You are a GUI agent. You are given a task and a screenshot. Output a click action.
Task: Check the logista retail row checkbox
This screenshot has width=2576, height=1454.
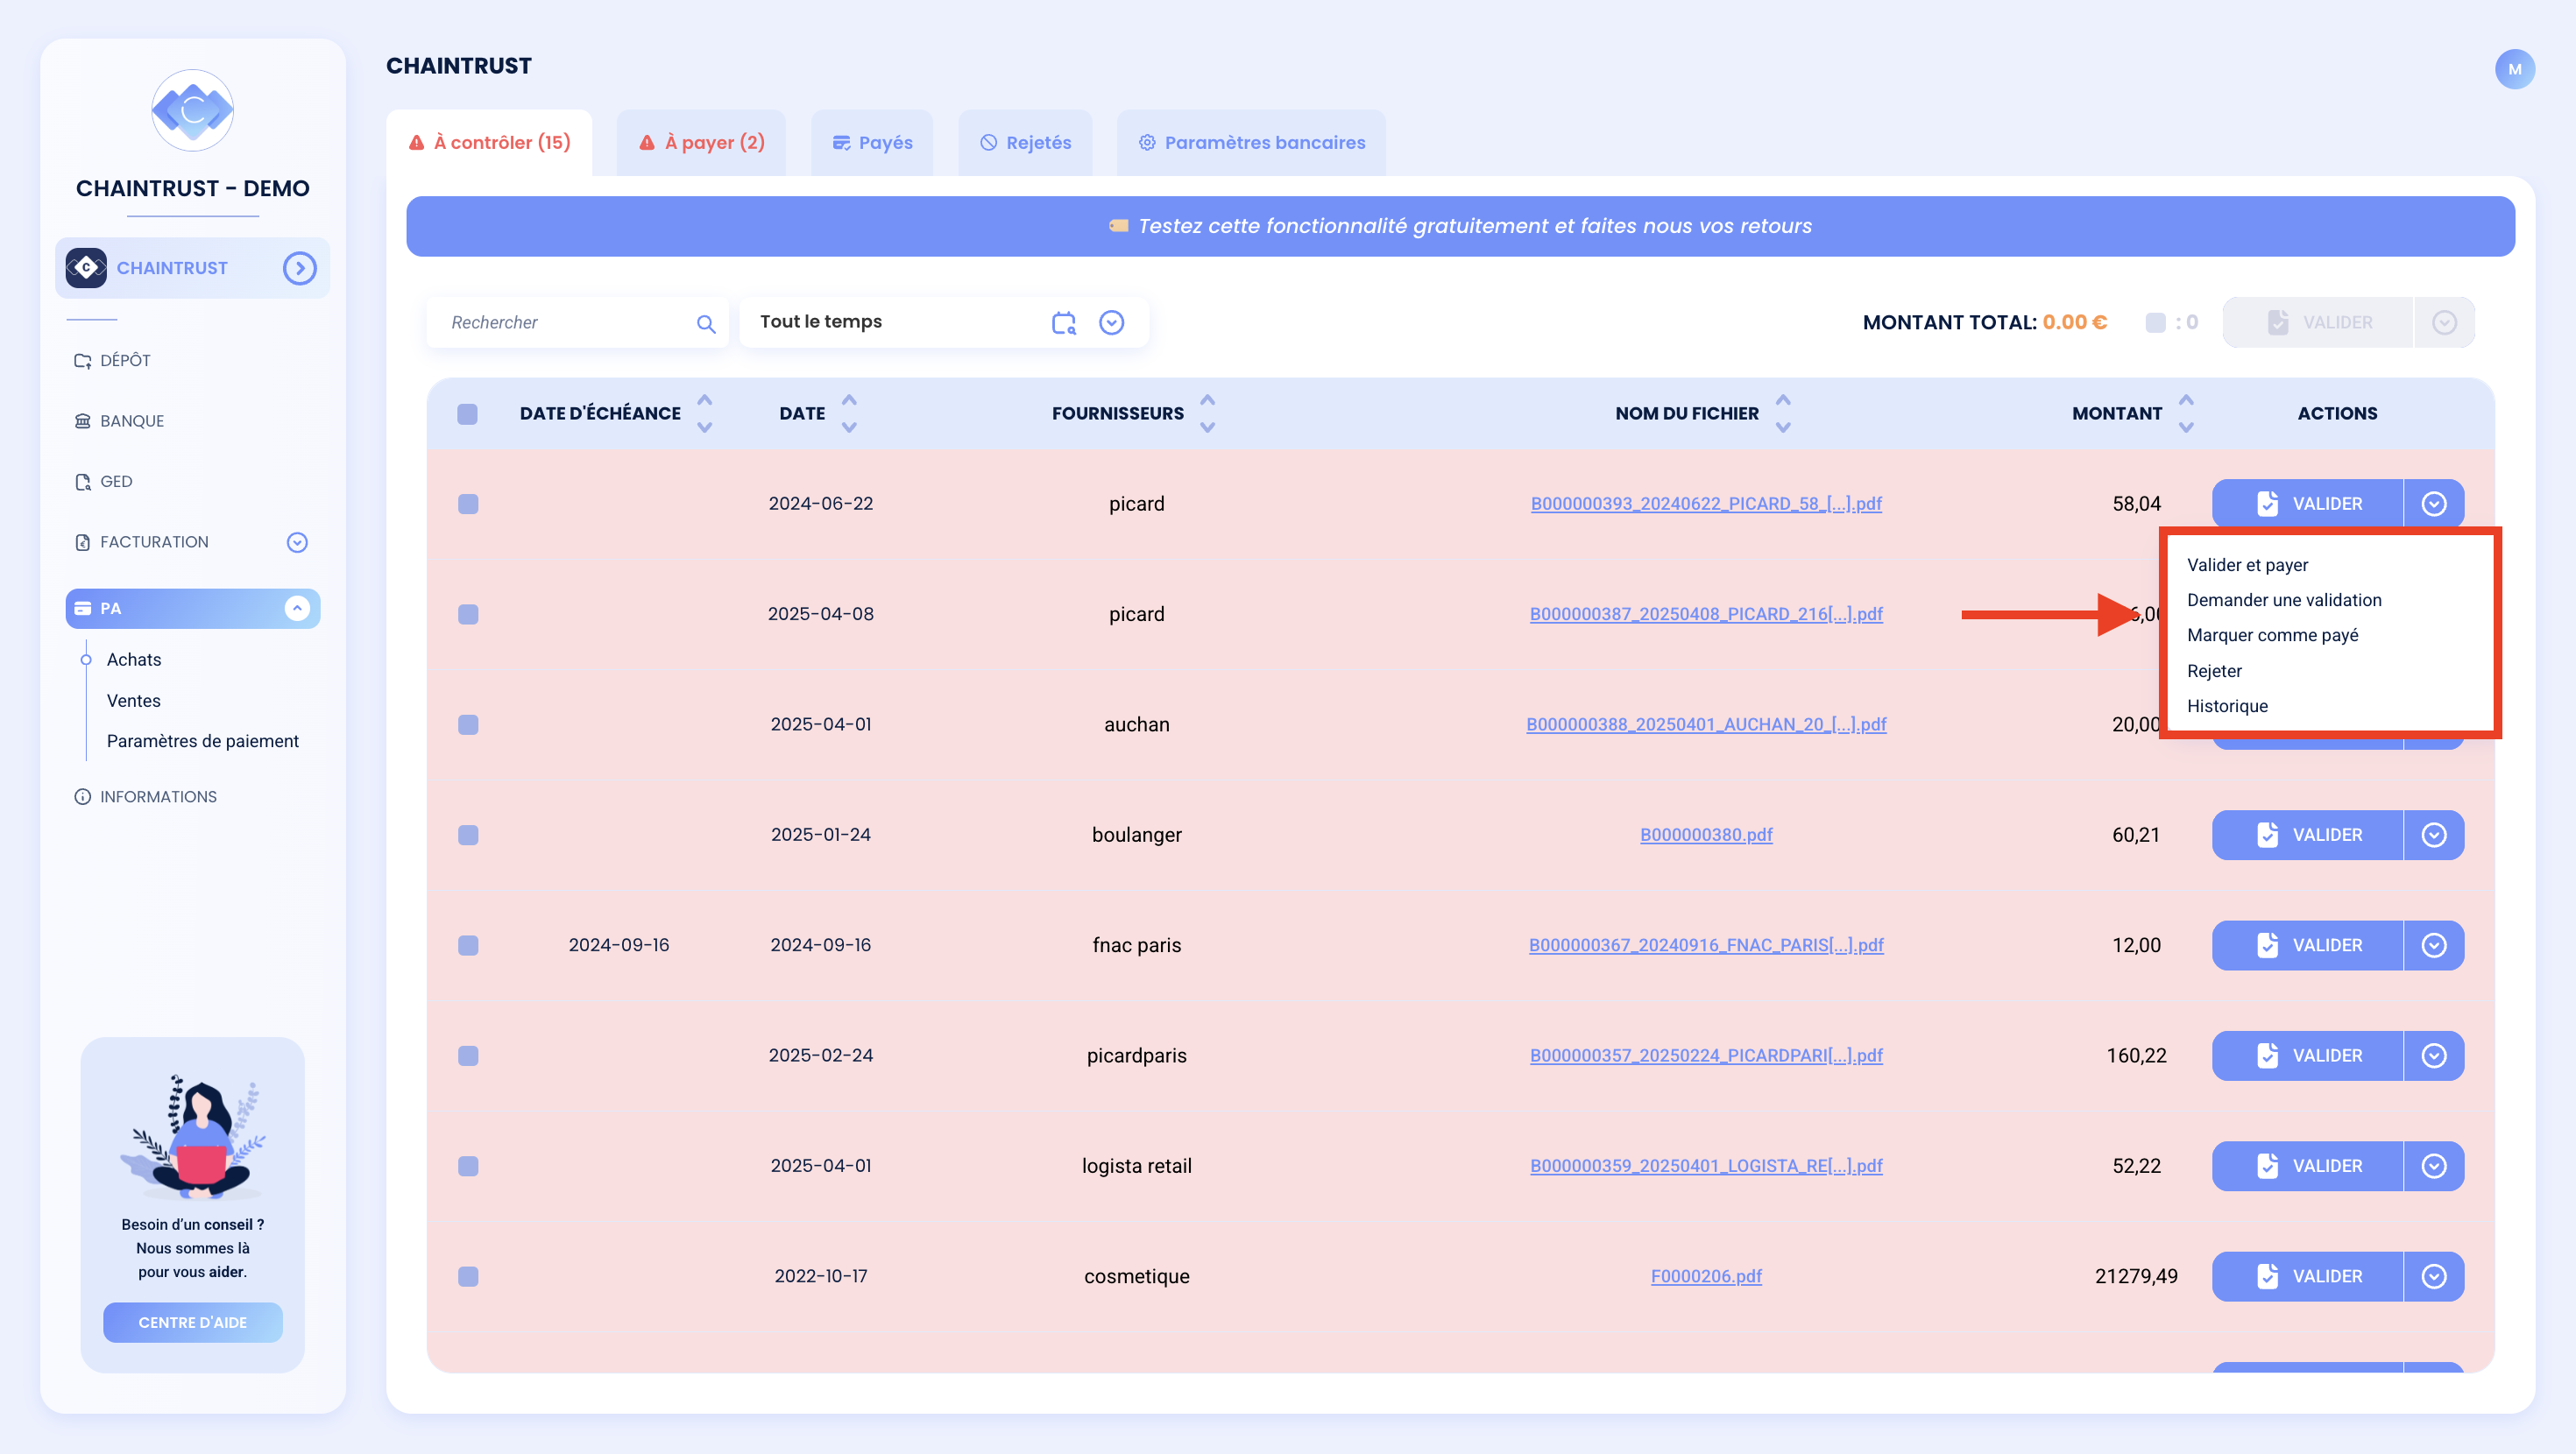pyautogui.click(x=468, y=1166)
